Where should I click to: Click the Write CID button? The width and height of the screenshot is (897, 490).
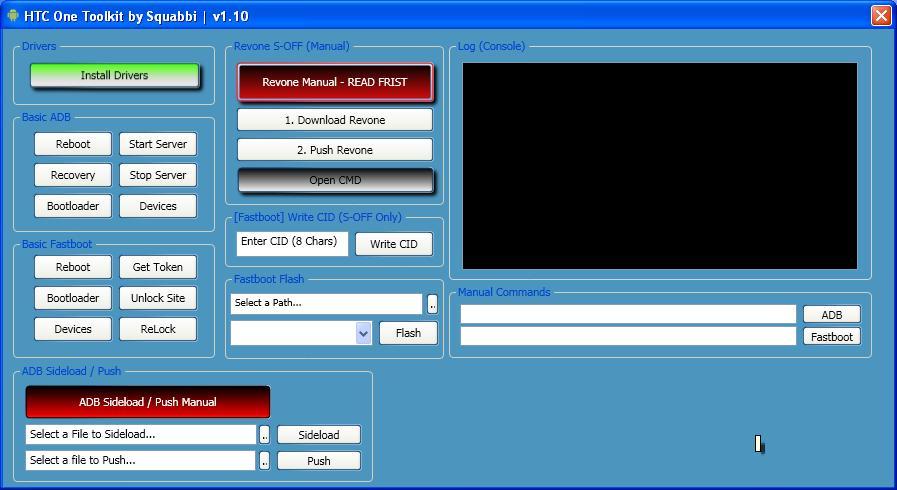tap(394, 244)
